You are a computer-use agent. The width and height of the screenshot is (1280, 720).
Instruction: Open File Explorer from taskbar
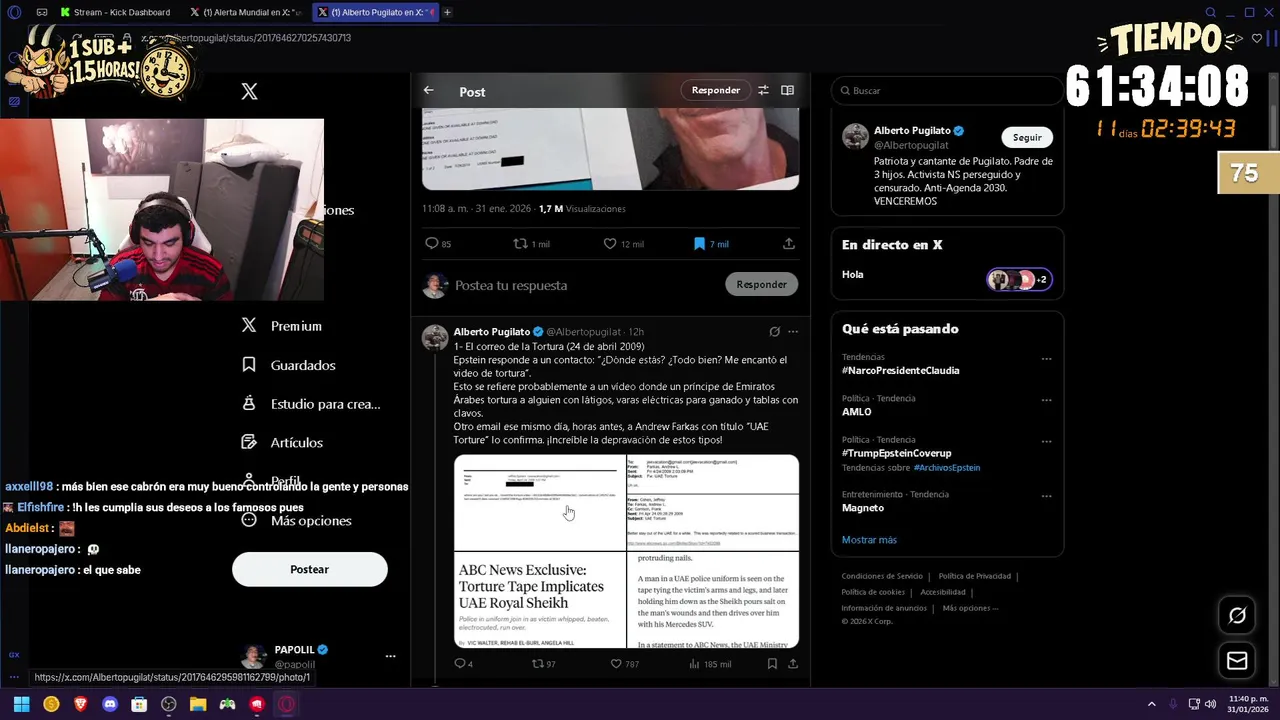click(198, 704)
